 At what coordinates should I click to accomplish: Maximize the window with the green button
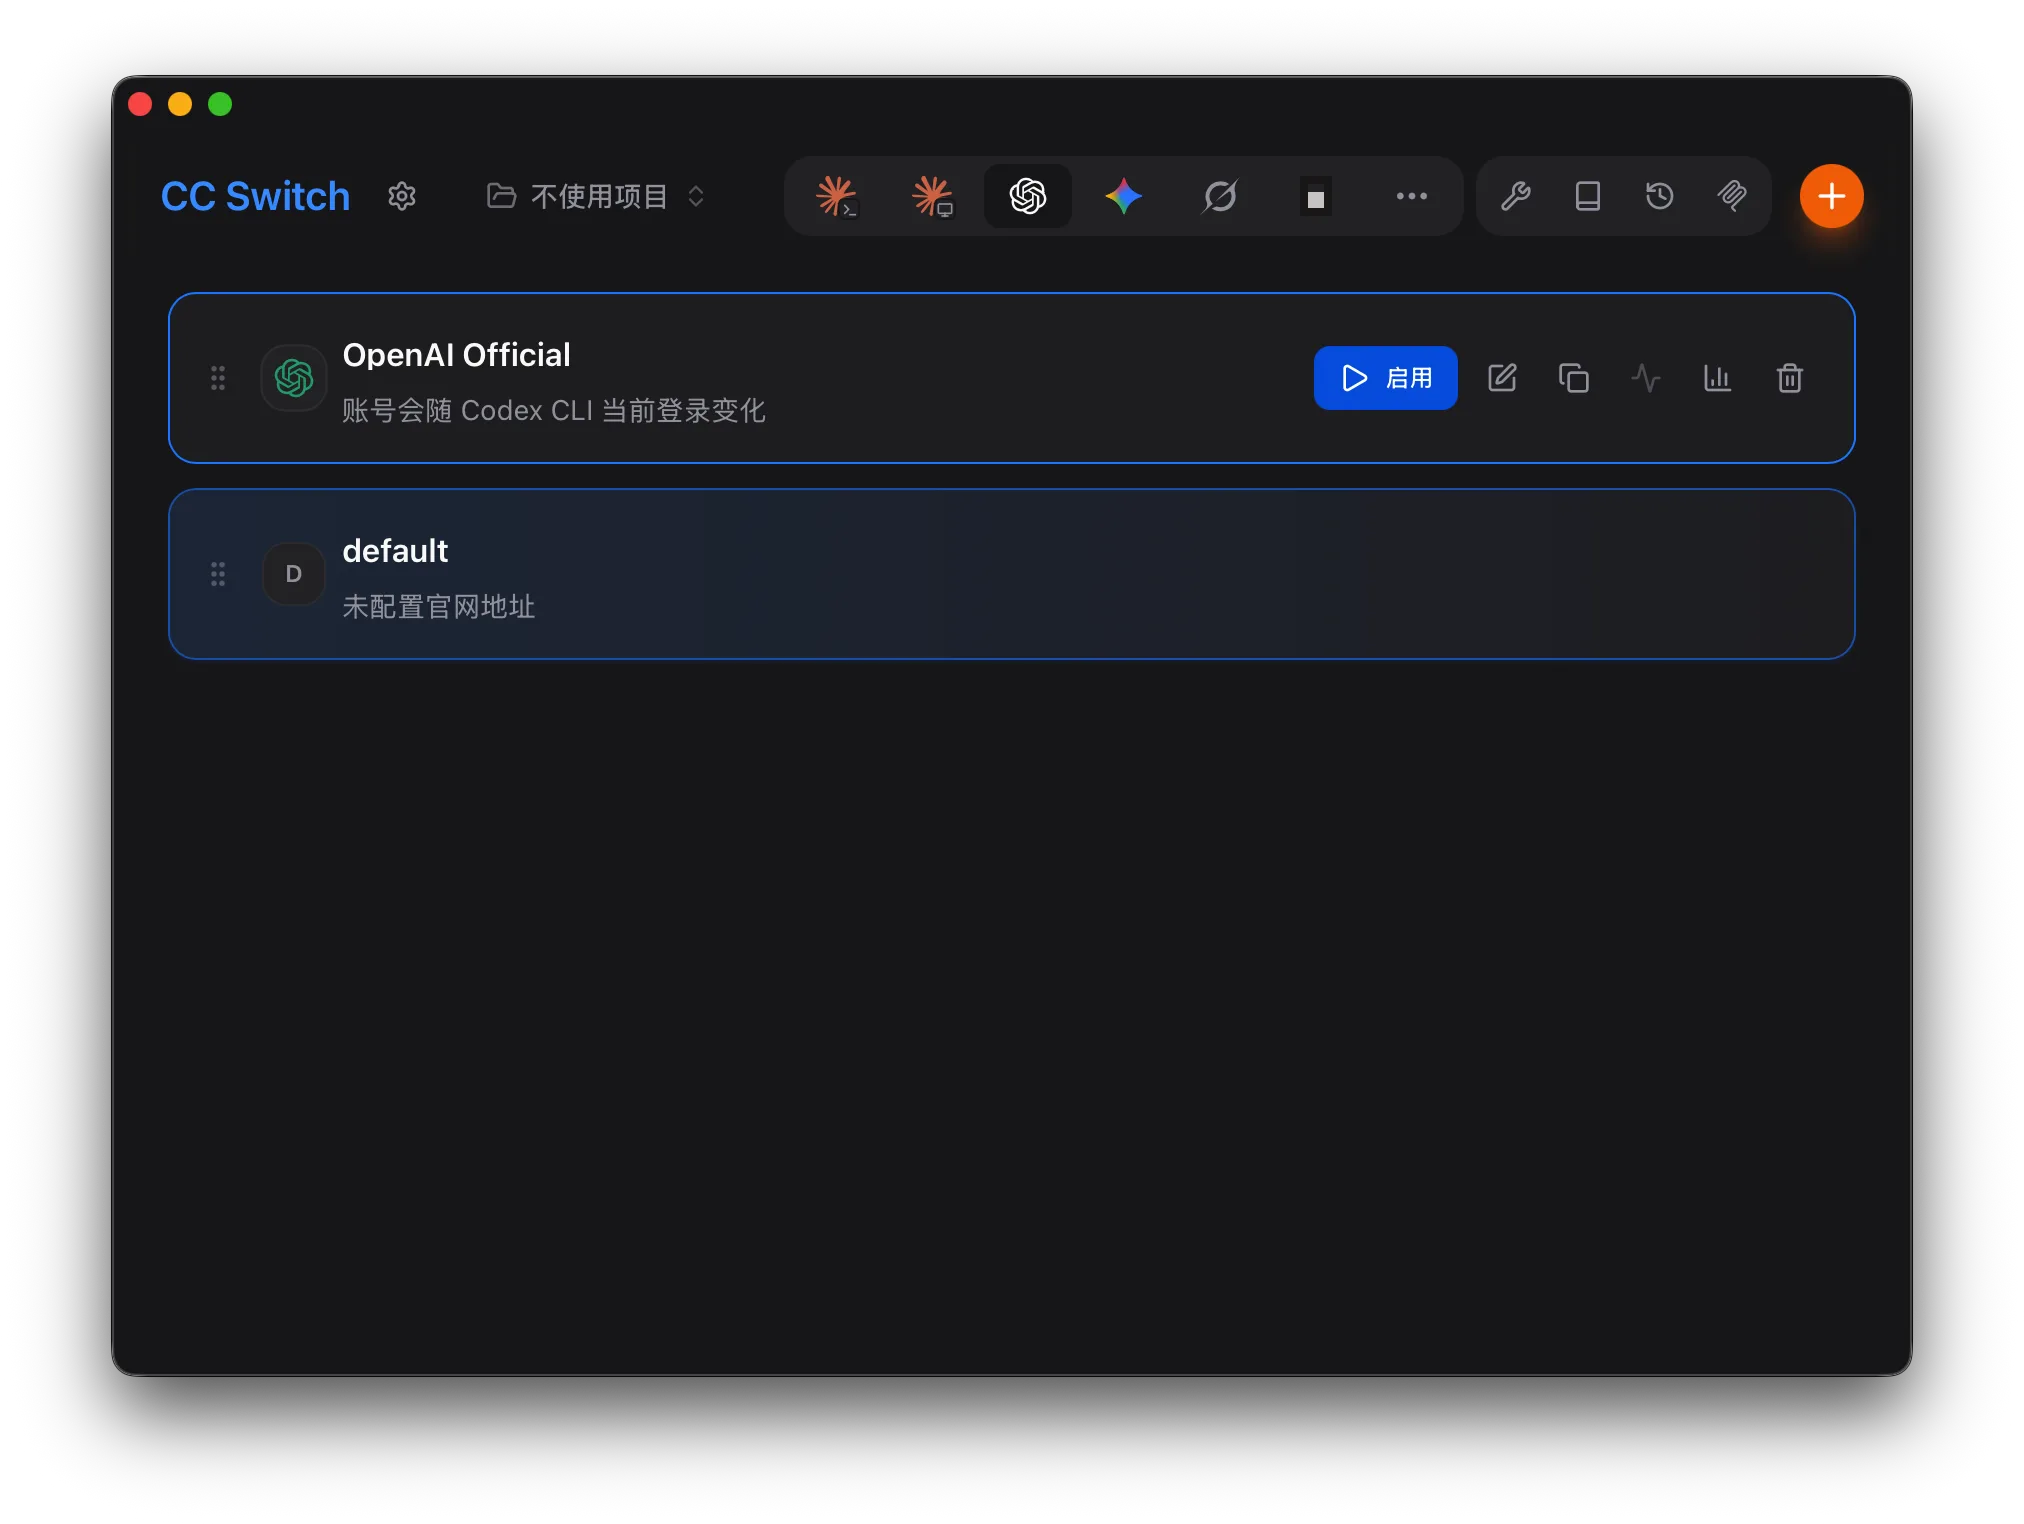coord(220,104)
